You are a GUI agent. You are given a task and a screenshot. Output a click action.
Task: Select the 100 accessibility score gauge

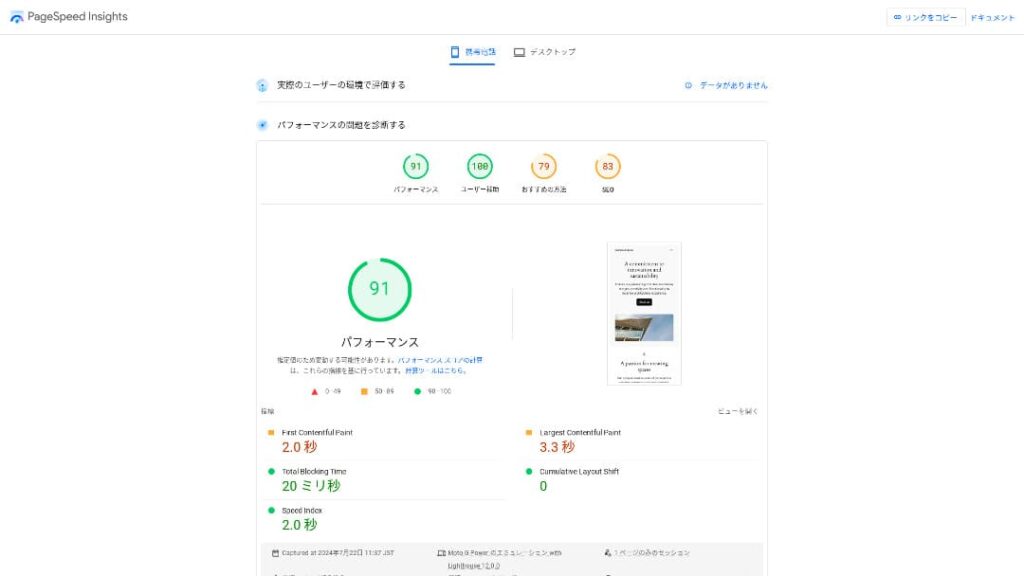click(480, 167)
